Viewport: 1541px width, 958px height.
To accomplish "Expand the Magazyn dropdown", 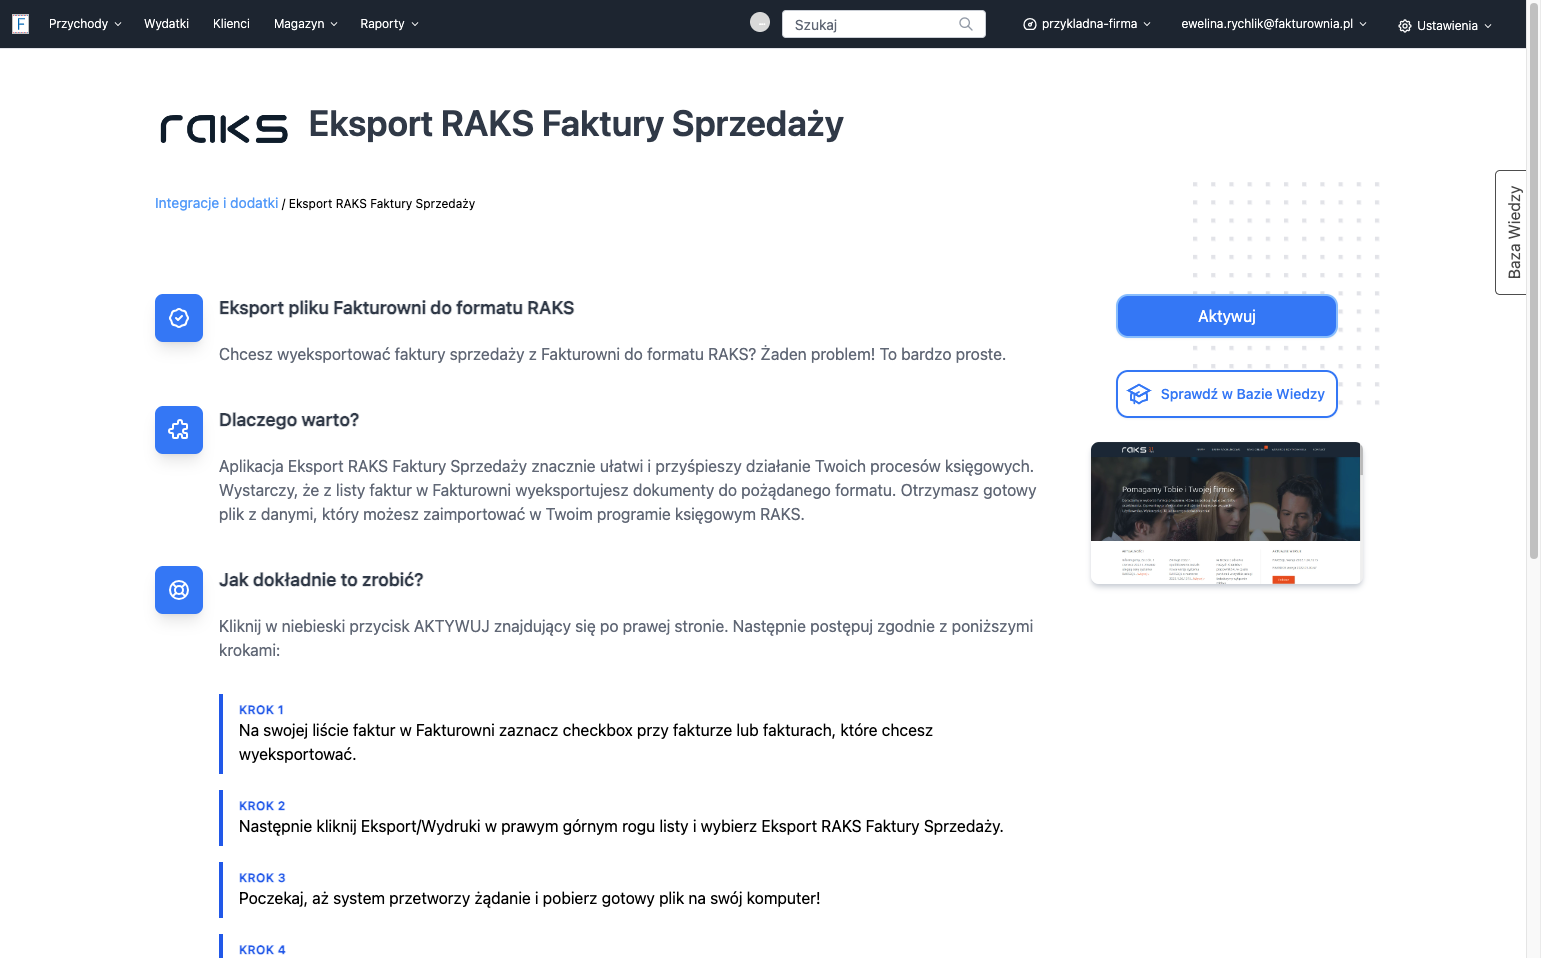I will coord(306,24).
